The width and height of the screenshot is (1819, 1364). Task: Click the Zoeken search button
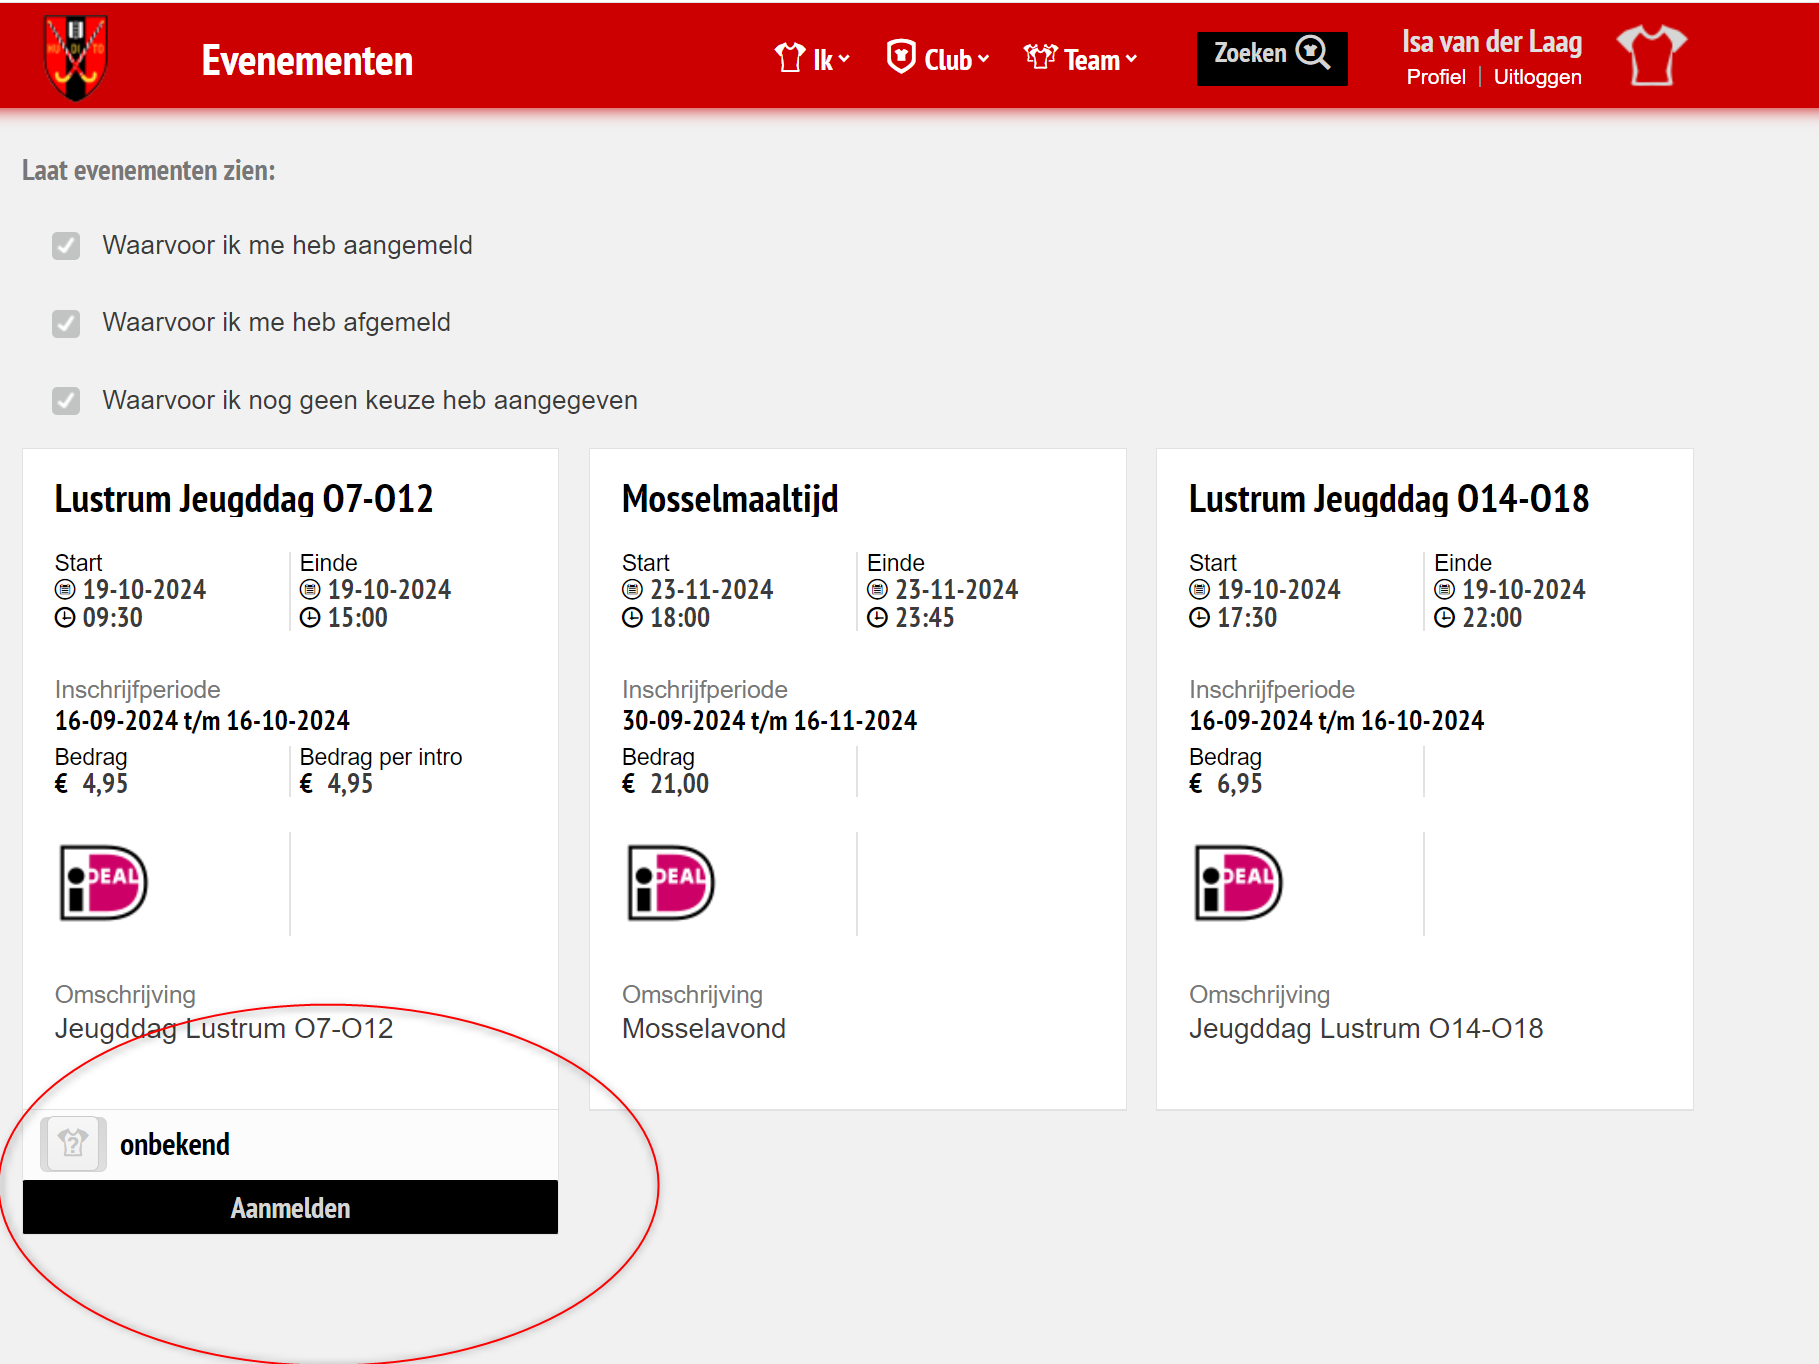[1272, 58]
